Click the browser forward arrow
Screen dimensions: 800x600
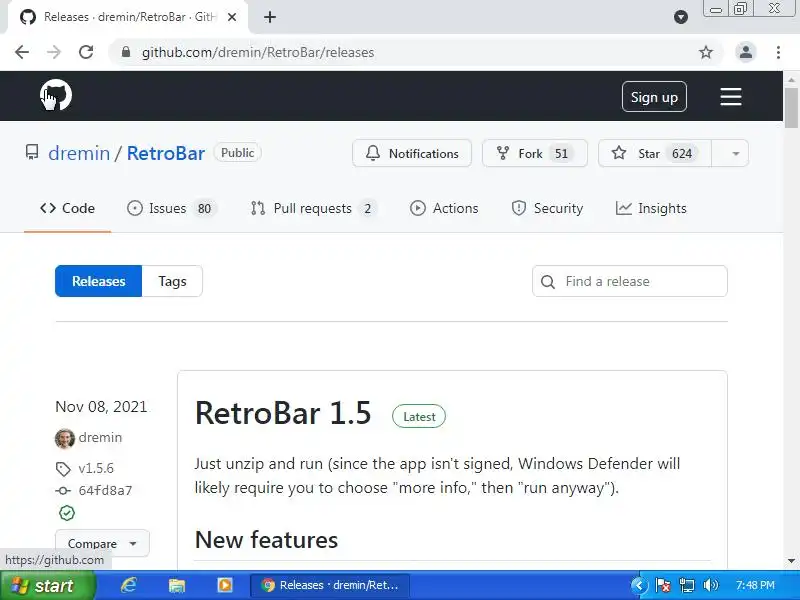[54, 52]
